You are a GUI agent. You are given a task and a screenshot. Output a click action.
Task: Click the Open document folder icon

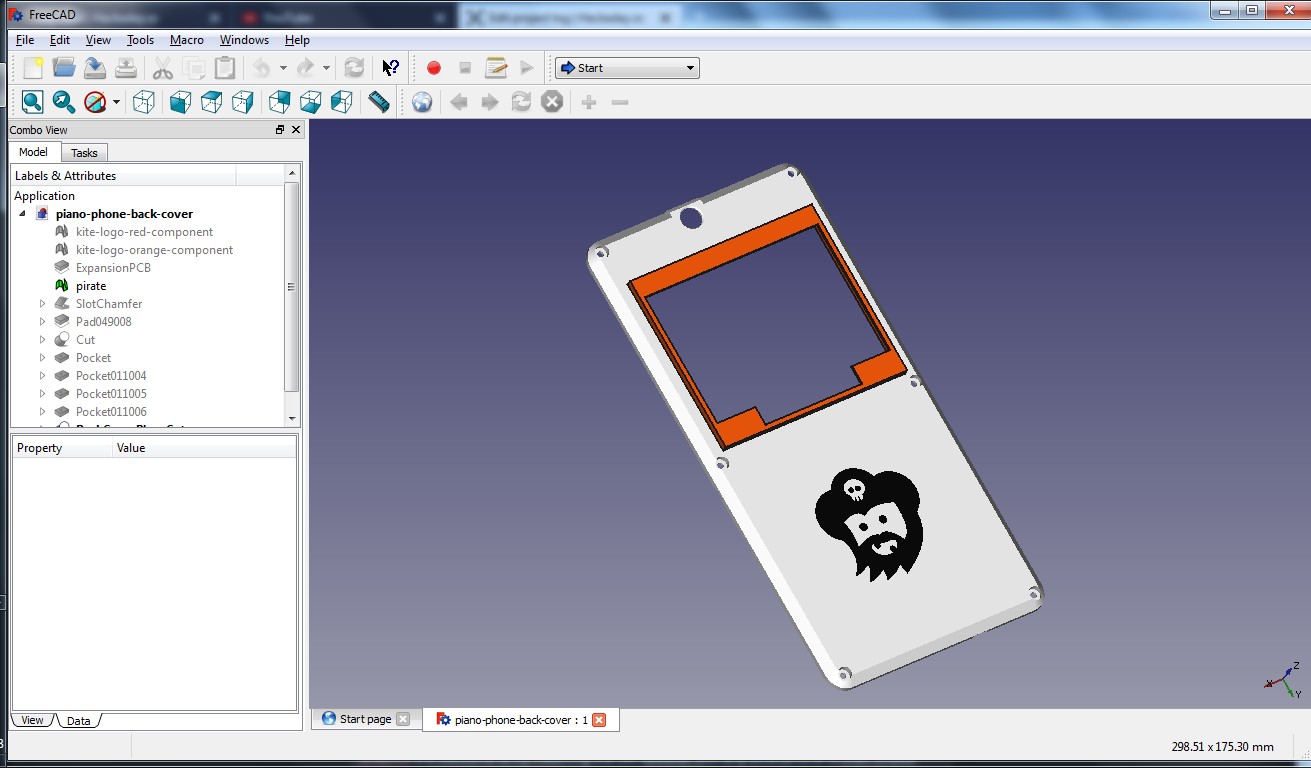pyautogui.click(x=64, y=68)
